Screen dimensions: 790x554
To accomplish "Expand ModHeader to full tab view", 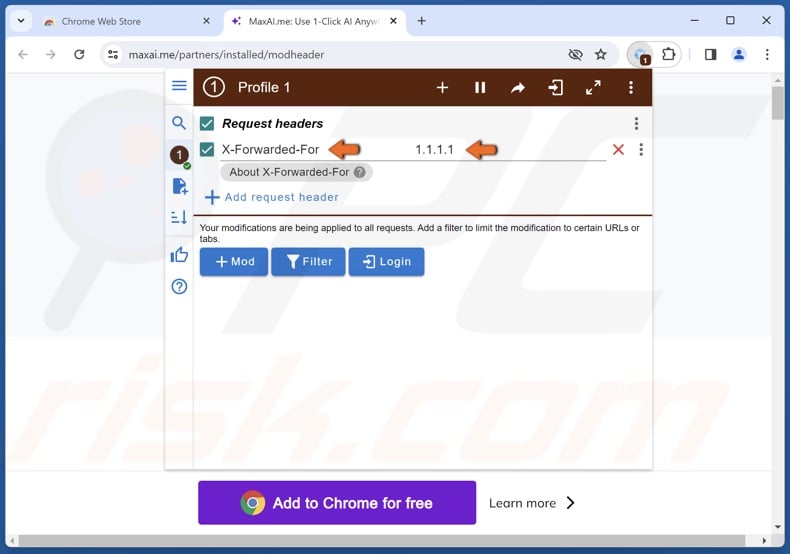I will coord(594,88).
